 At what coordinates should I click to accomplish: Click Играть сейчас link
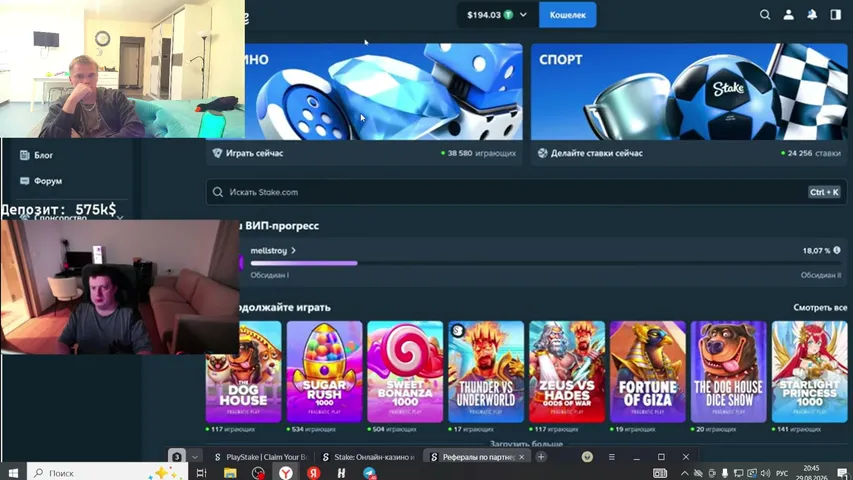[248, 153]
